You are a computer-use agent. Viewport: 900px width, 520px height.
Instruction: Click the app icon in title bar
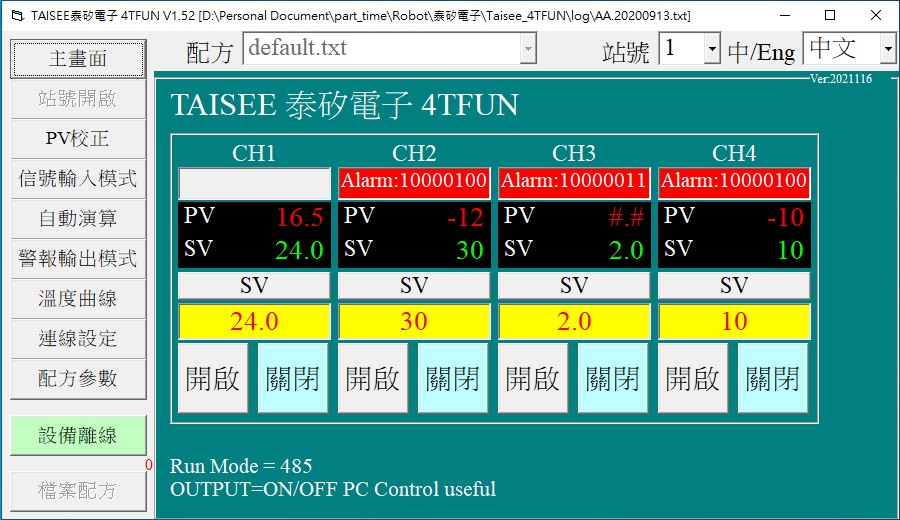[x=18, y=15]
